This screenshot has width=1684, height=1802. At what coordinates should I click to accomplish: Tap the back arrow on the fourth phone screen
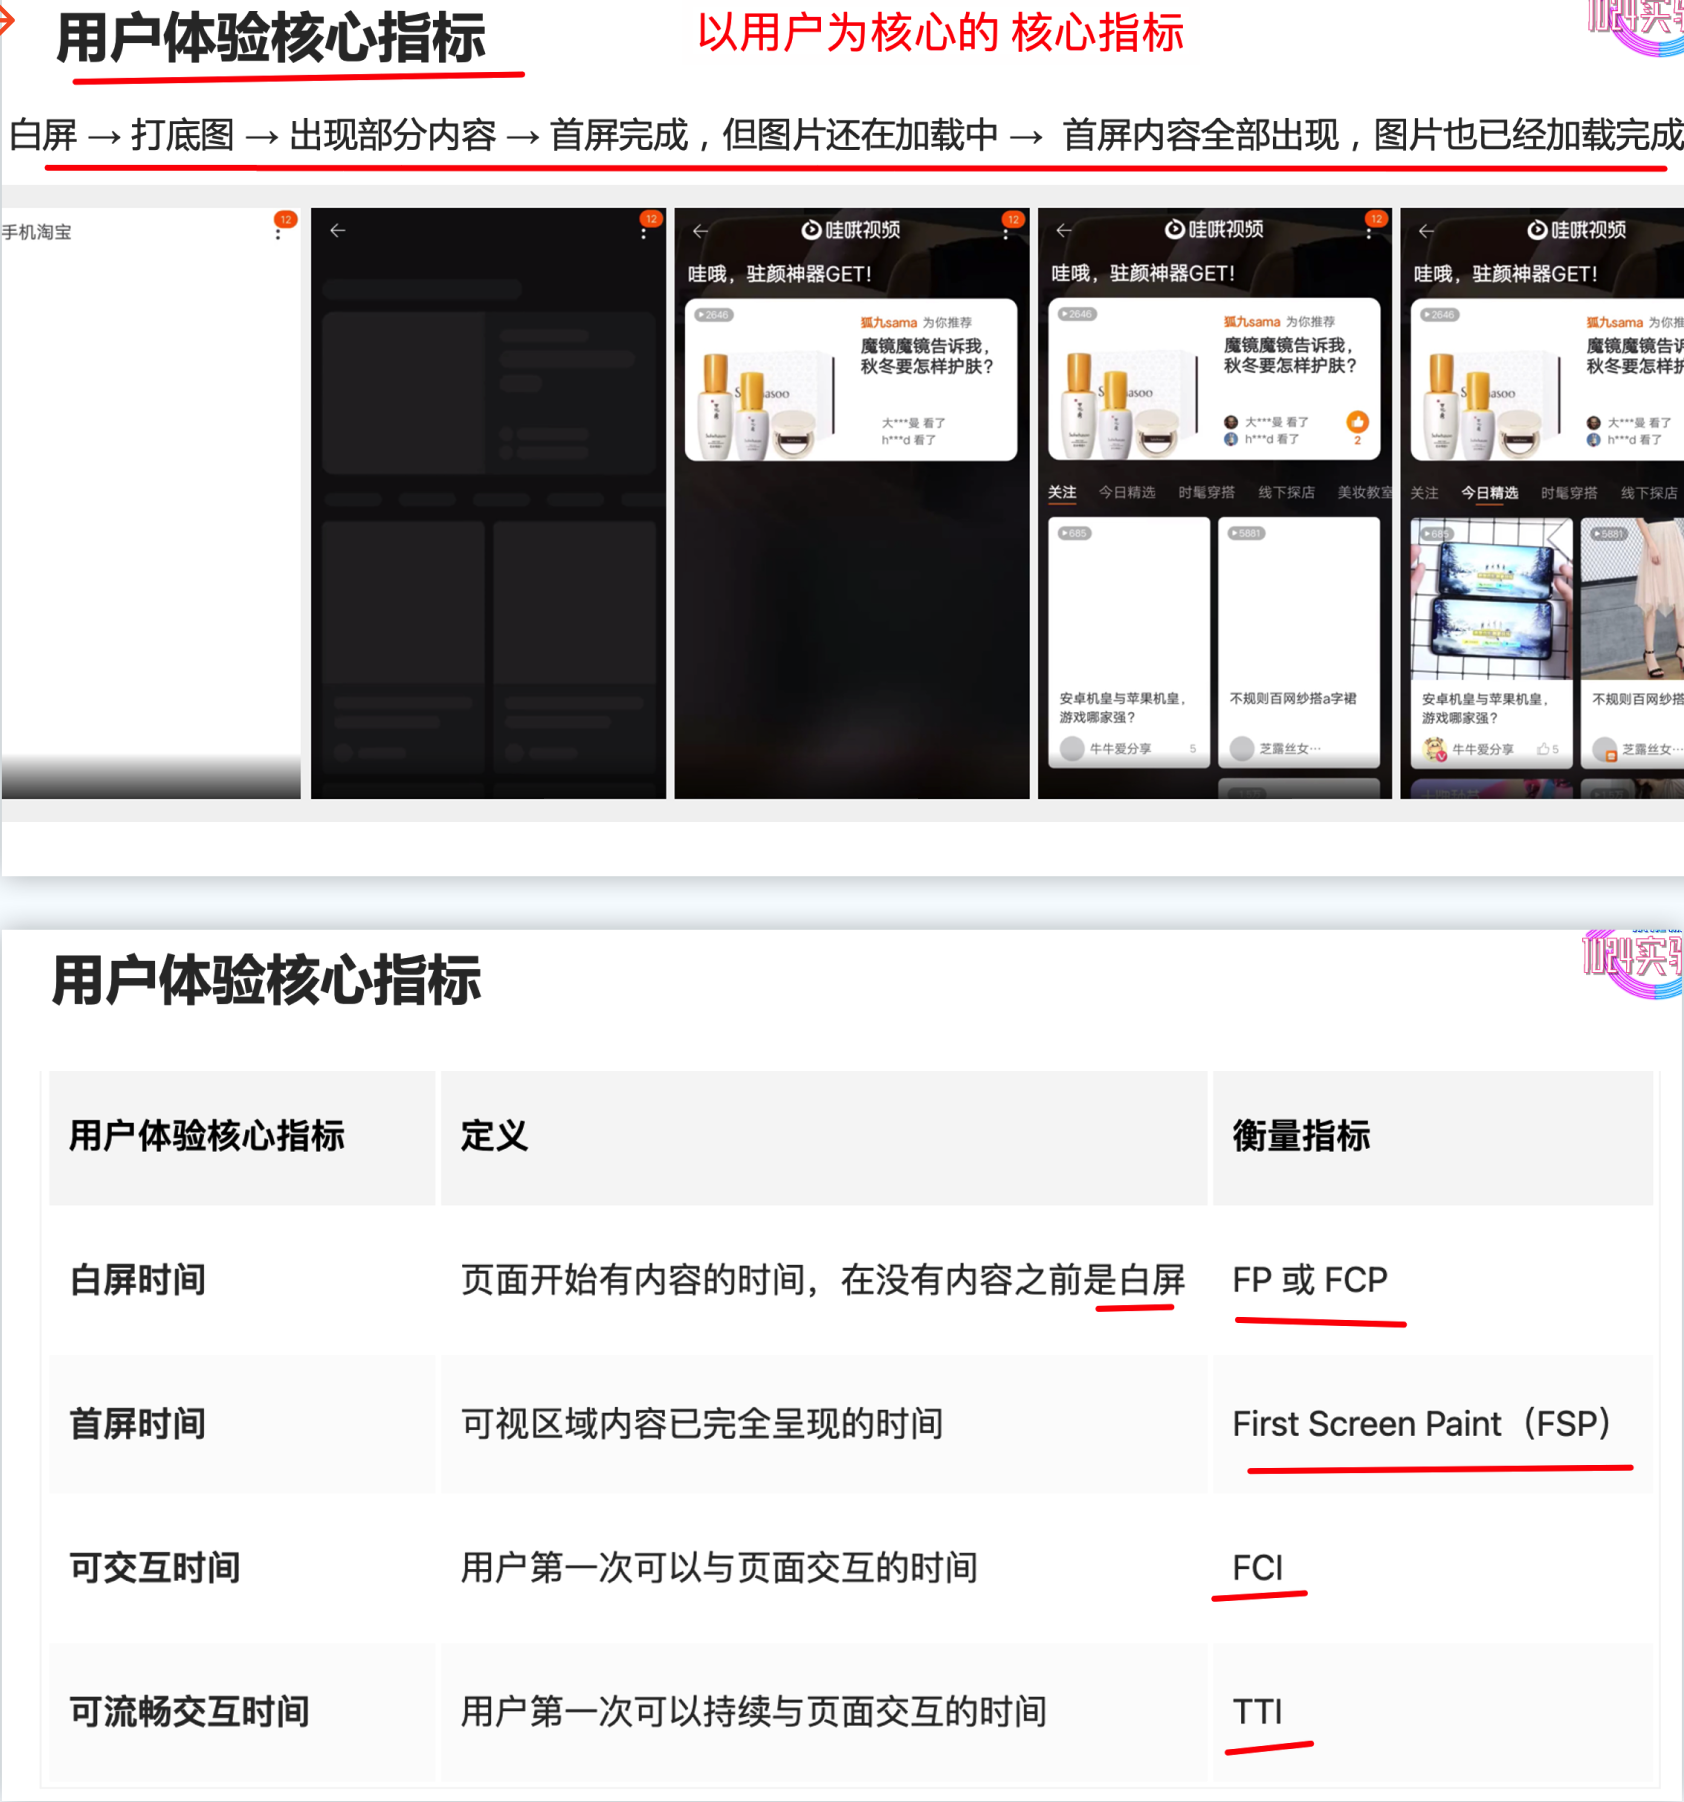pos(1064,231)
